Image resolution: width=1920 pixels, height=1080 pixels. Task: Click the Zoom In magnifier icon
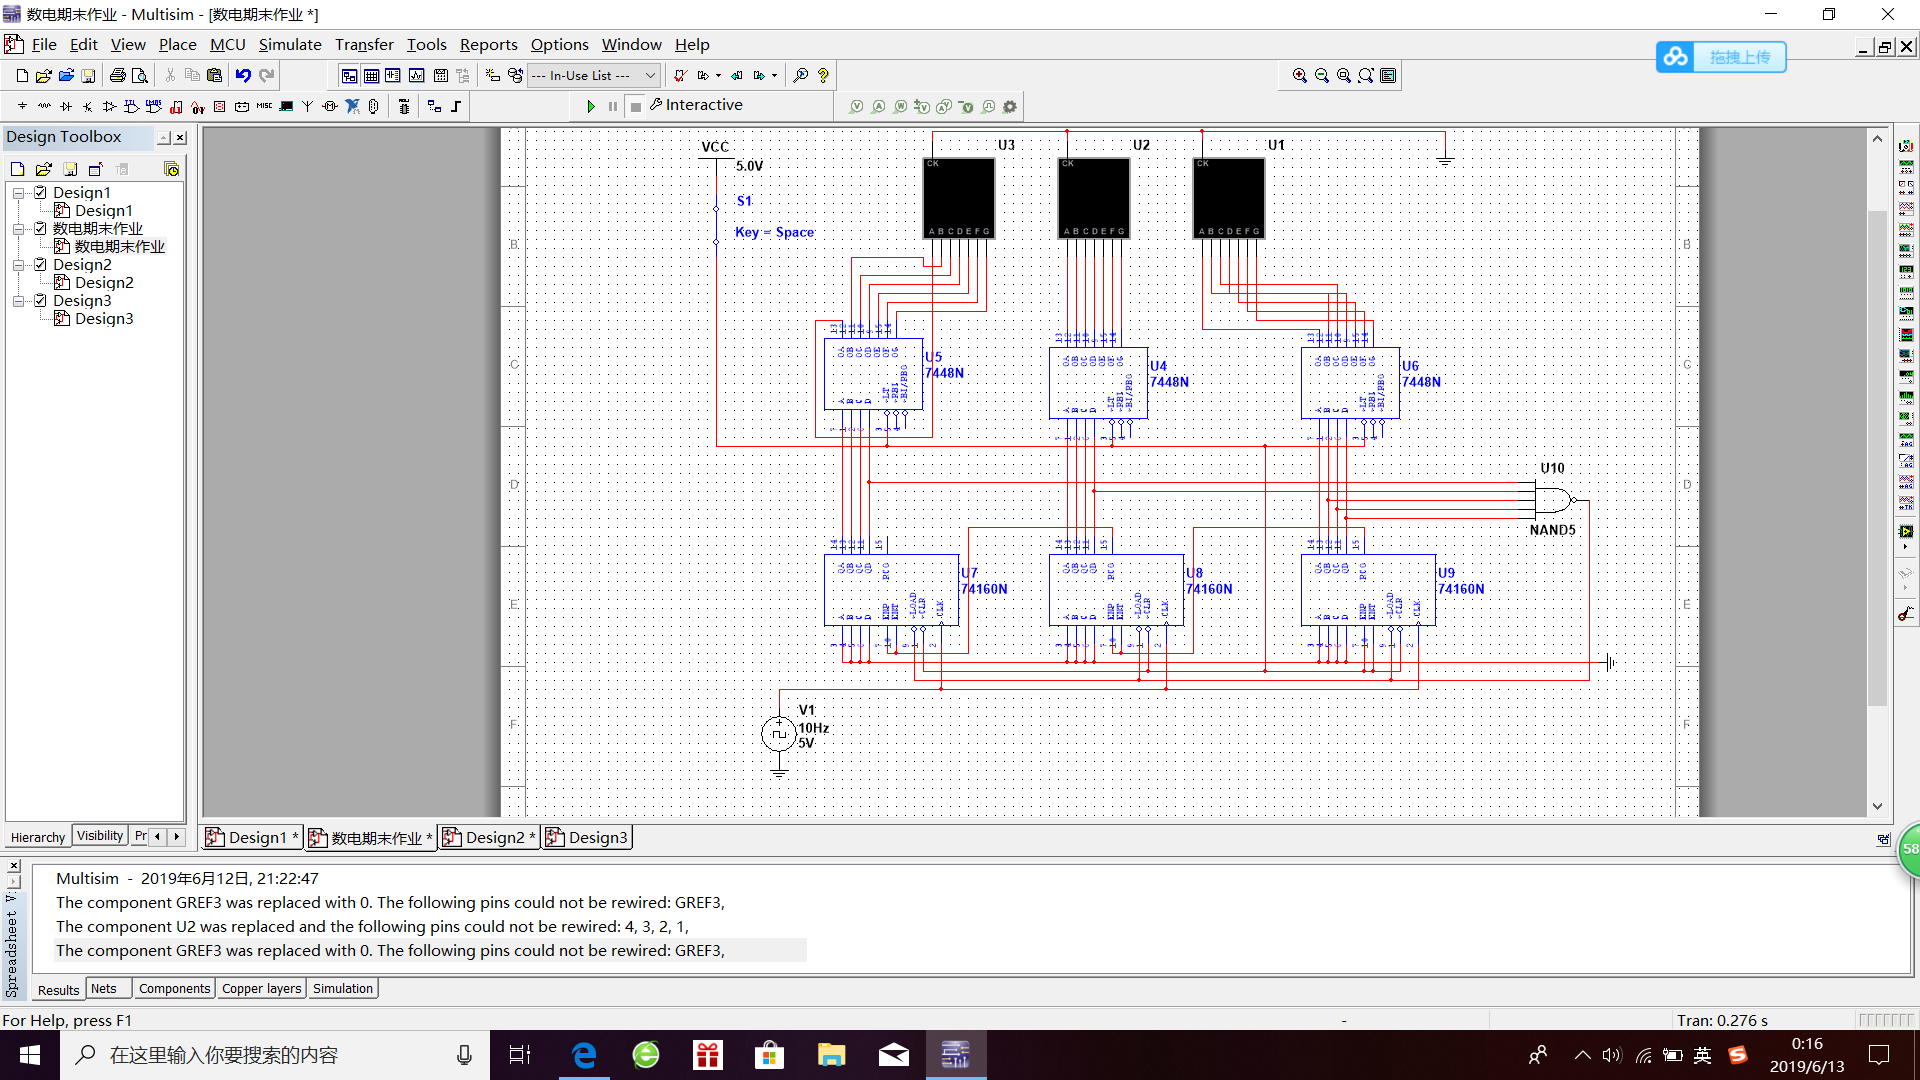[x=1299, y=75]
